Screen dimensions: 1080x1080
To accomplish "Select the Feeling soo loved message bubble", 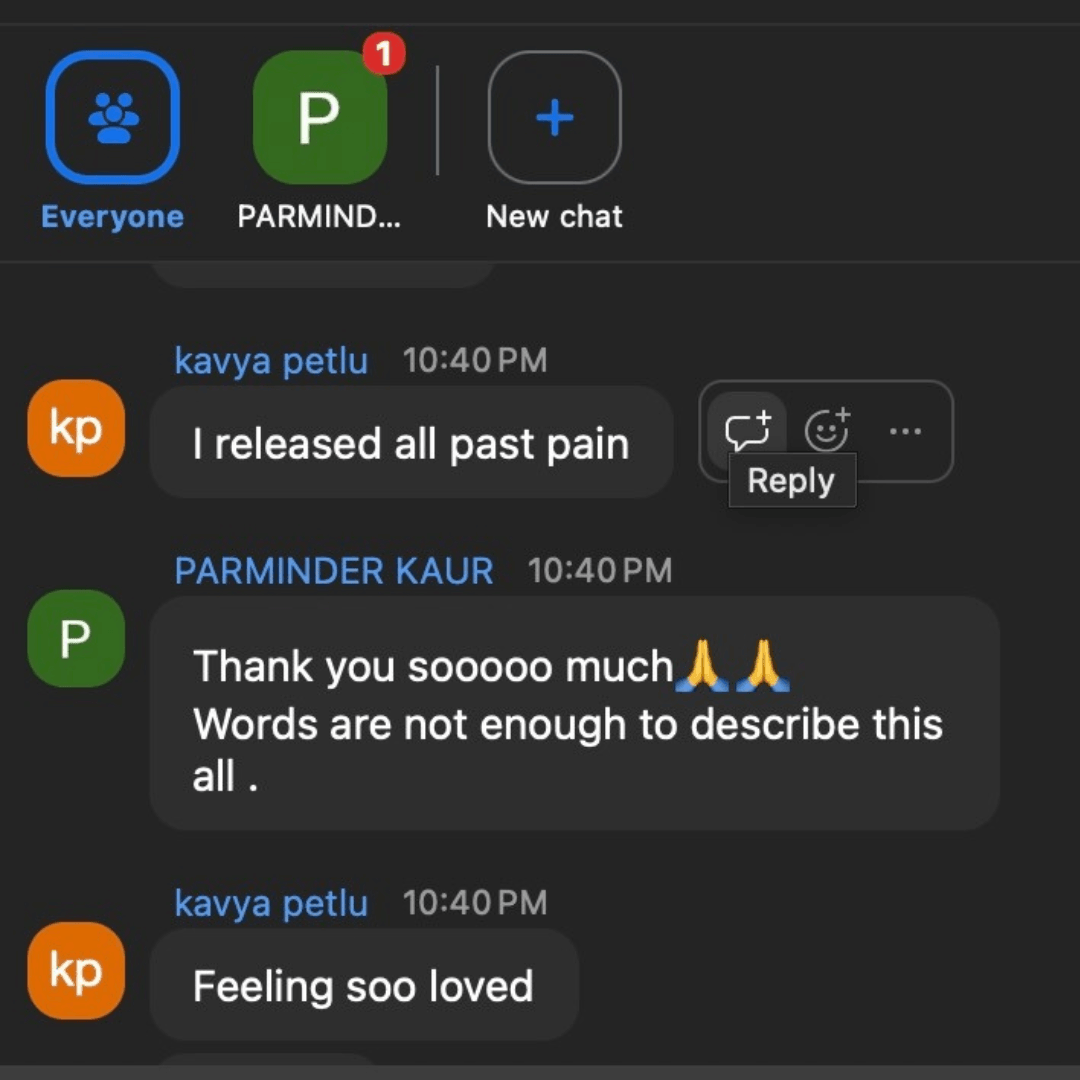I will pos(364,984).
